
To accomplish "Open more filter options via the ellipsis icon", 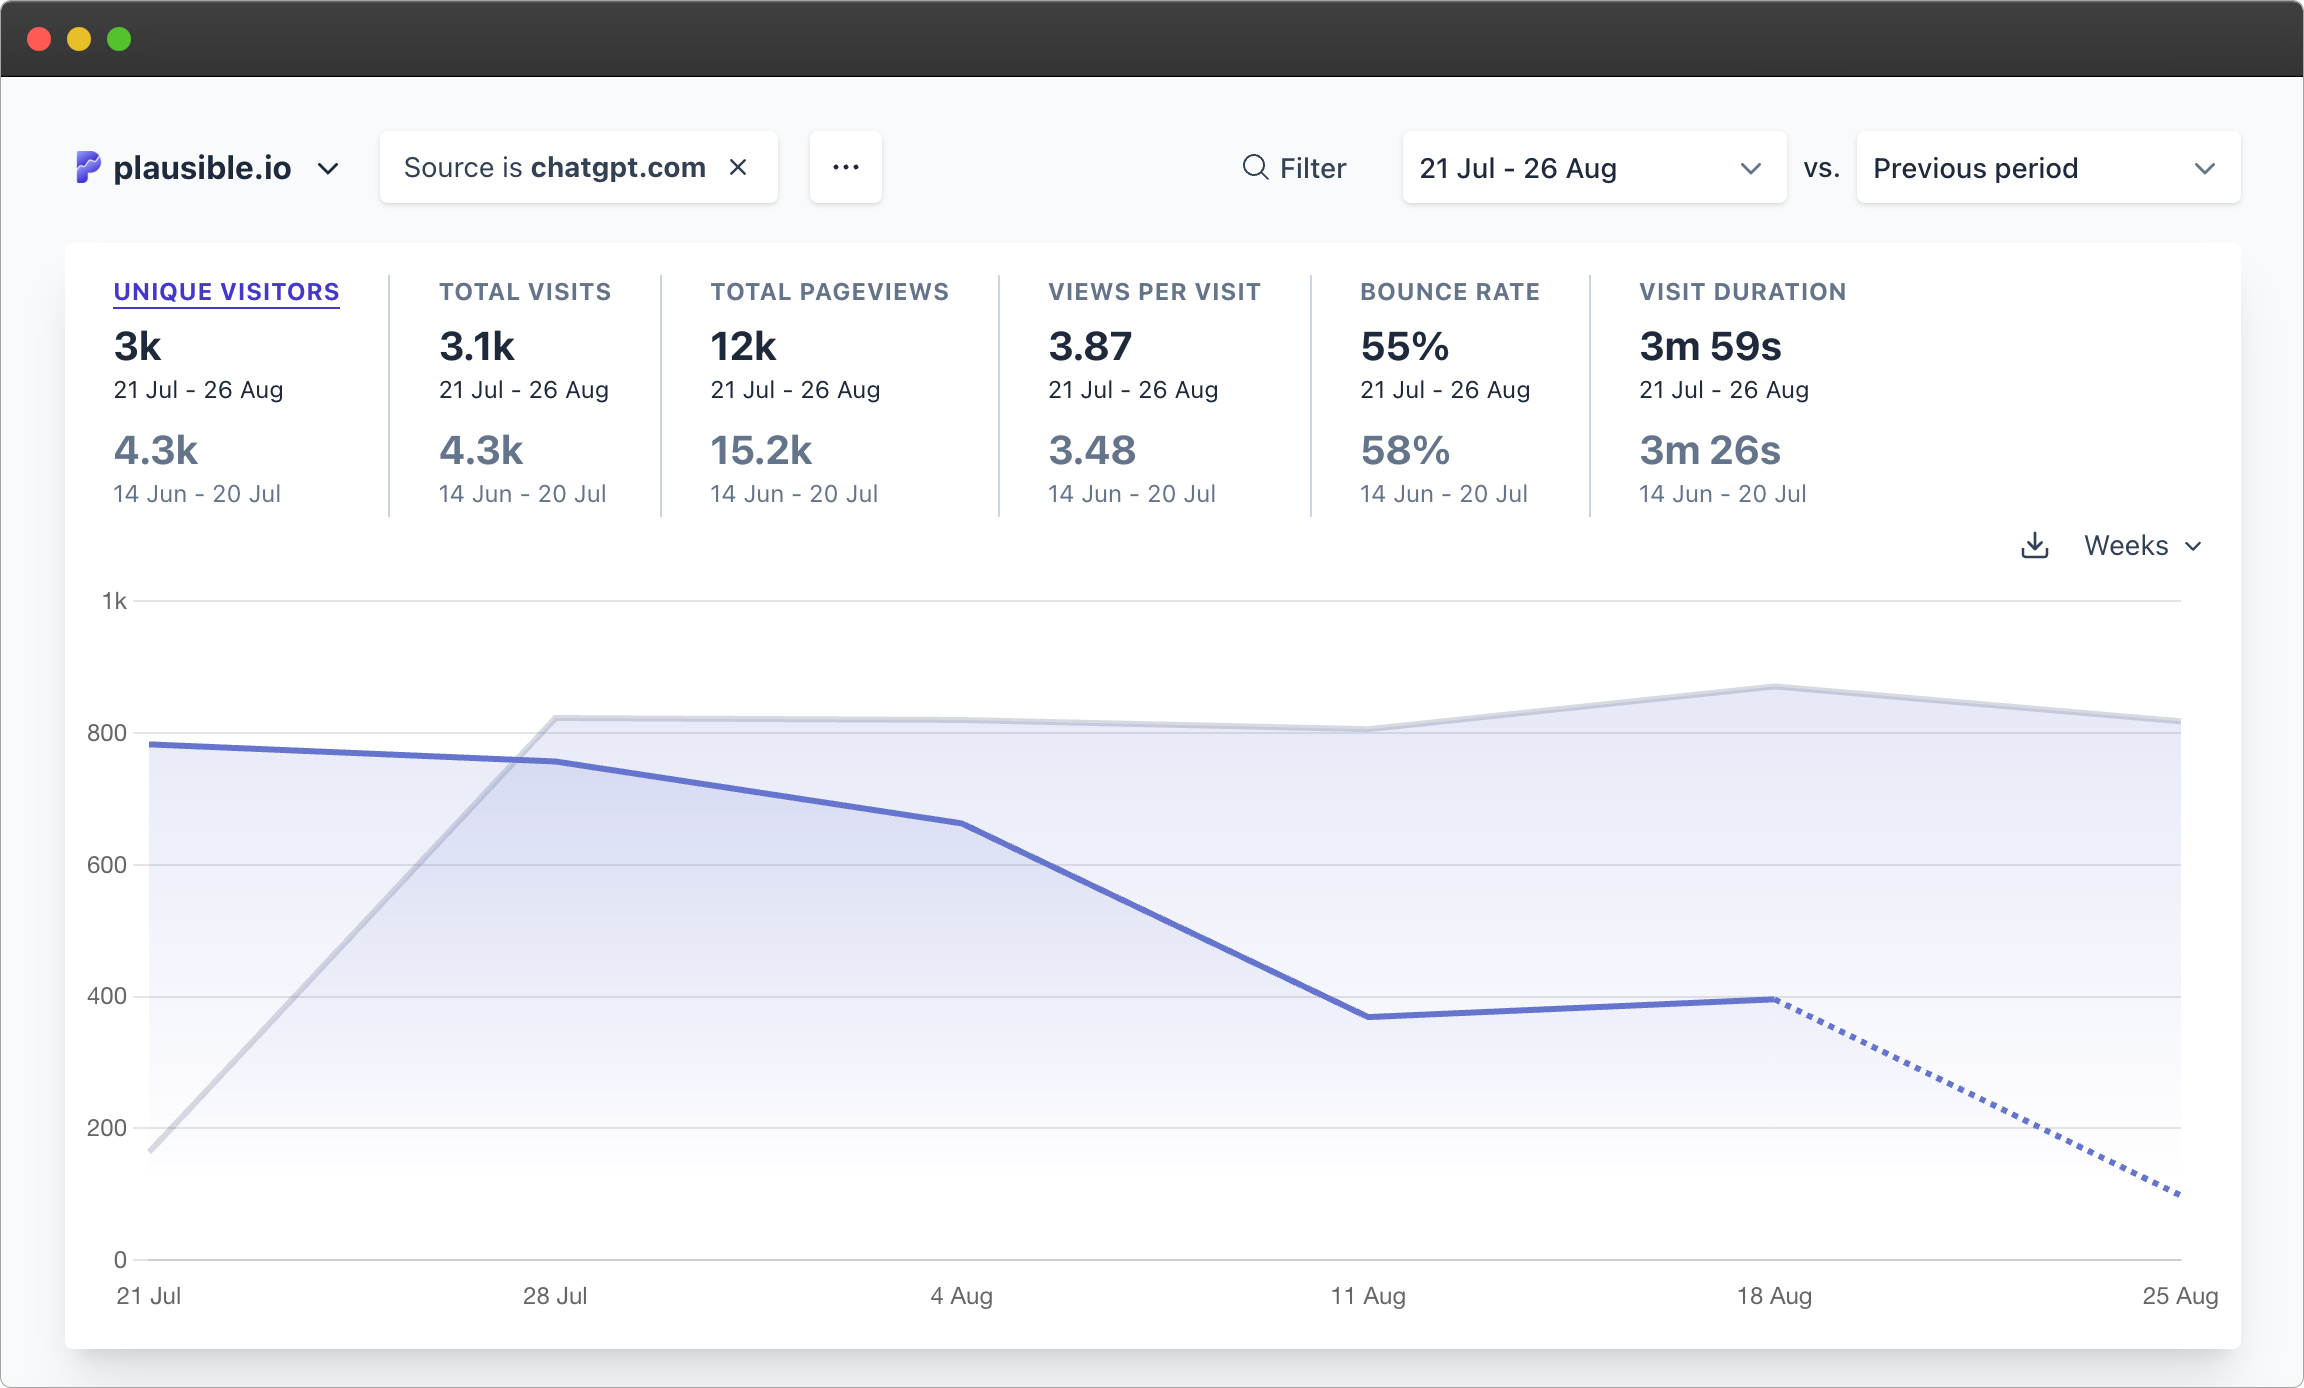I will (x=845, y=167).
